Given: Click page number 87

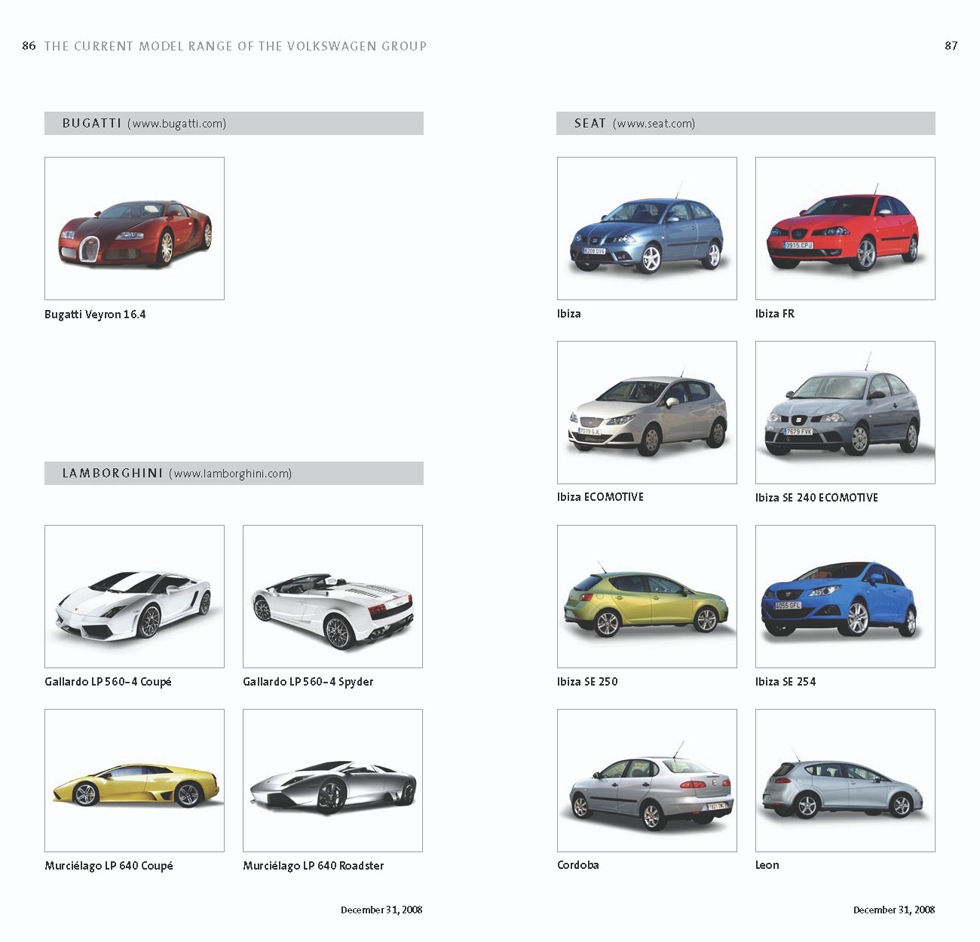Looking at the screenshot, I should pos(950,46).
